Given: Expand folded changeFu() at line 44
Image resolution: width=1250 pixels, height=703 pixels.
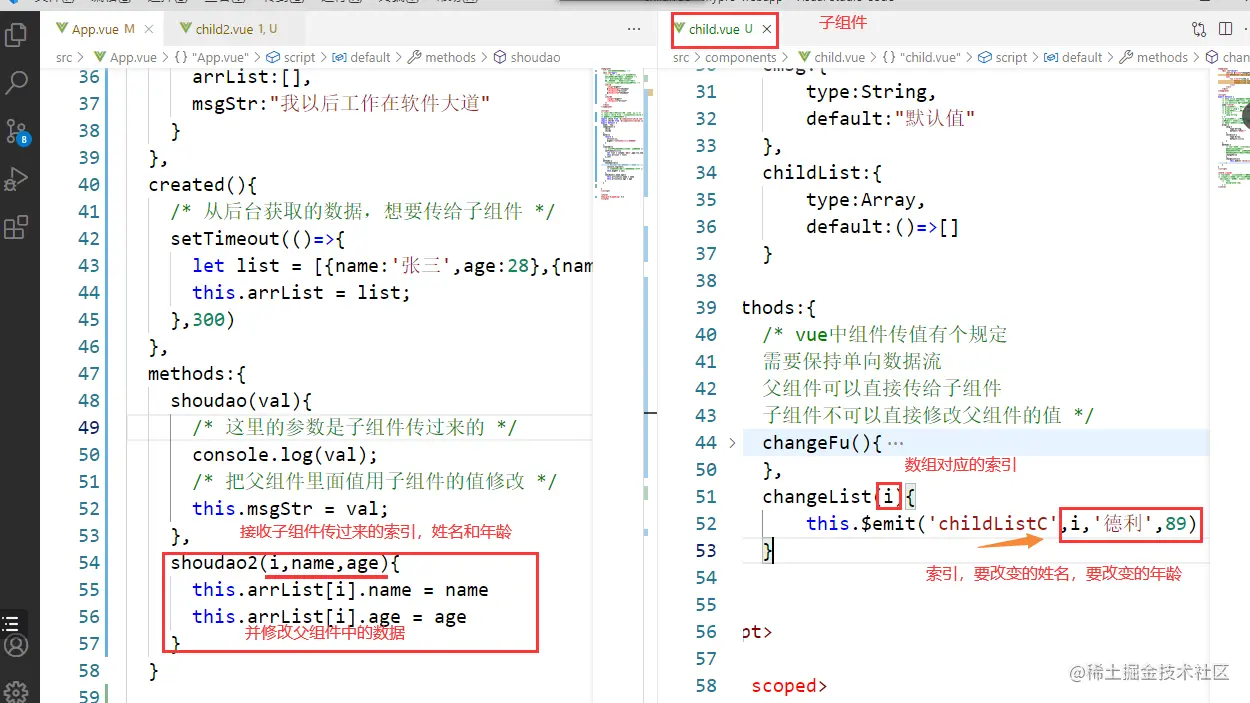Looking at the screenshot, I should coord(732,443).
